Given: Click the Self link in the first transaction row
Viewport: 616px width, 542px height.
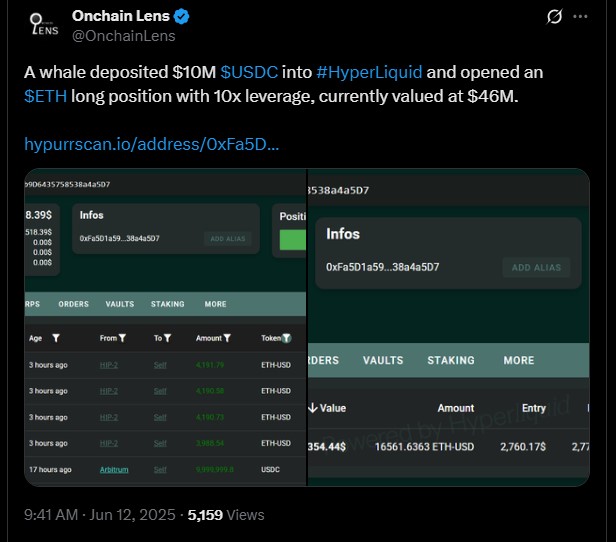Looking at the screenshot, I should [x=160, y=365].
